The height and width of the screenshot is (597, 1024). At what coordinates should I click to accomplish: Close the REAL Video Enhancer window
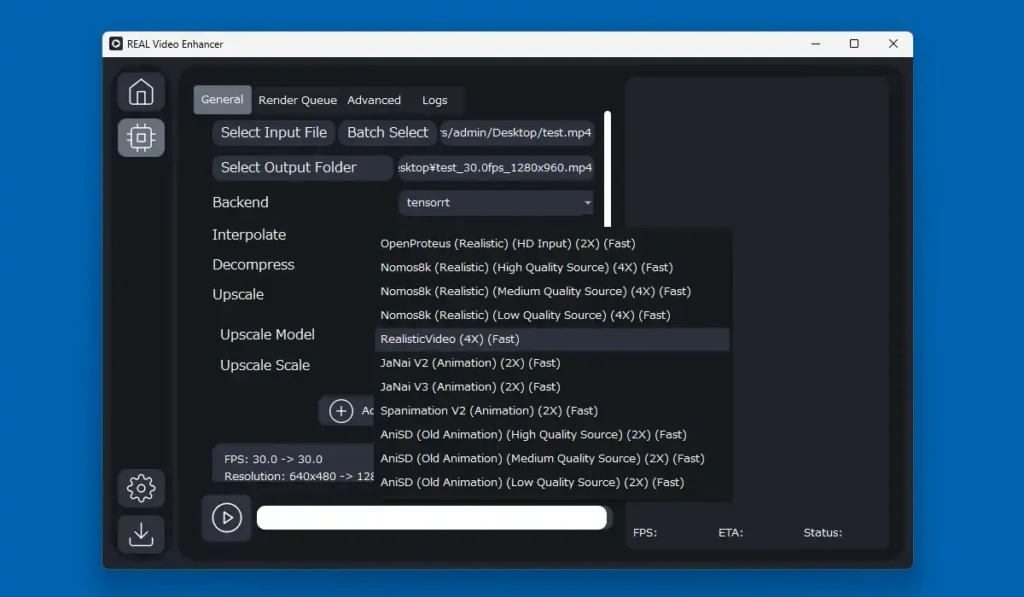[893, 44]
